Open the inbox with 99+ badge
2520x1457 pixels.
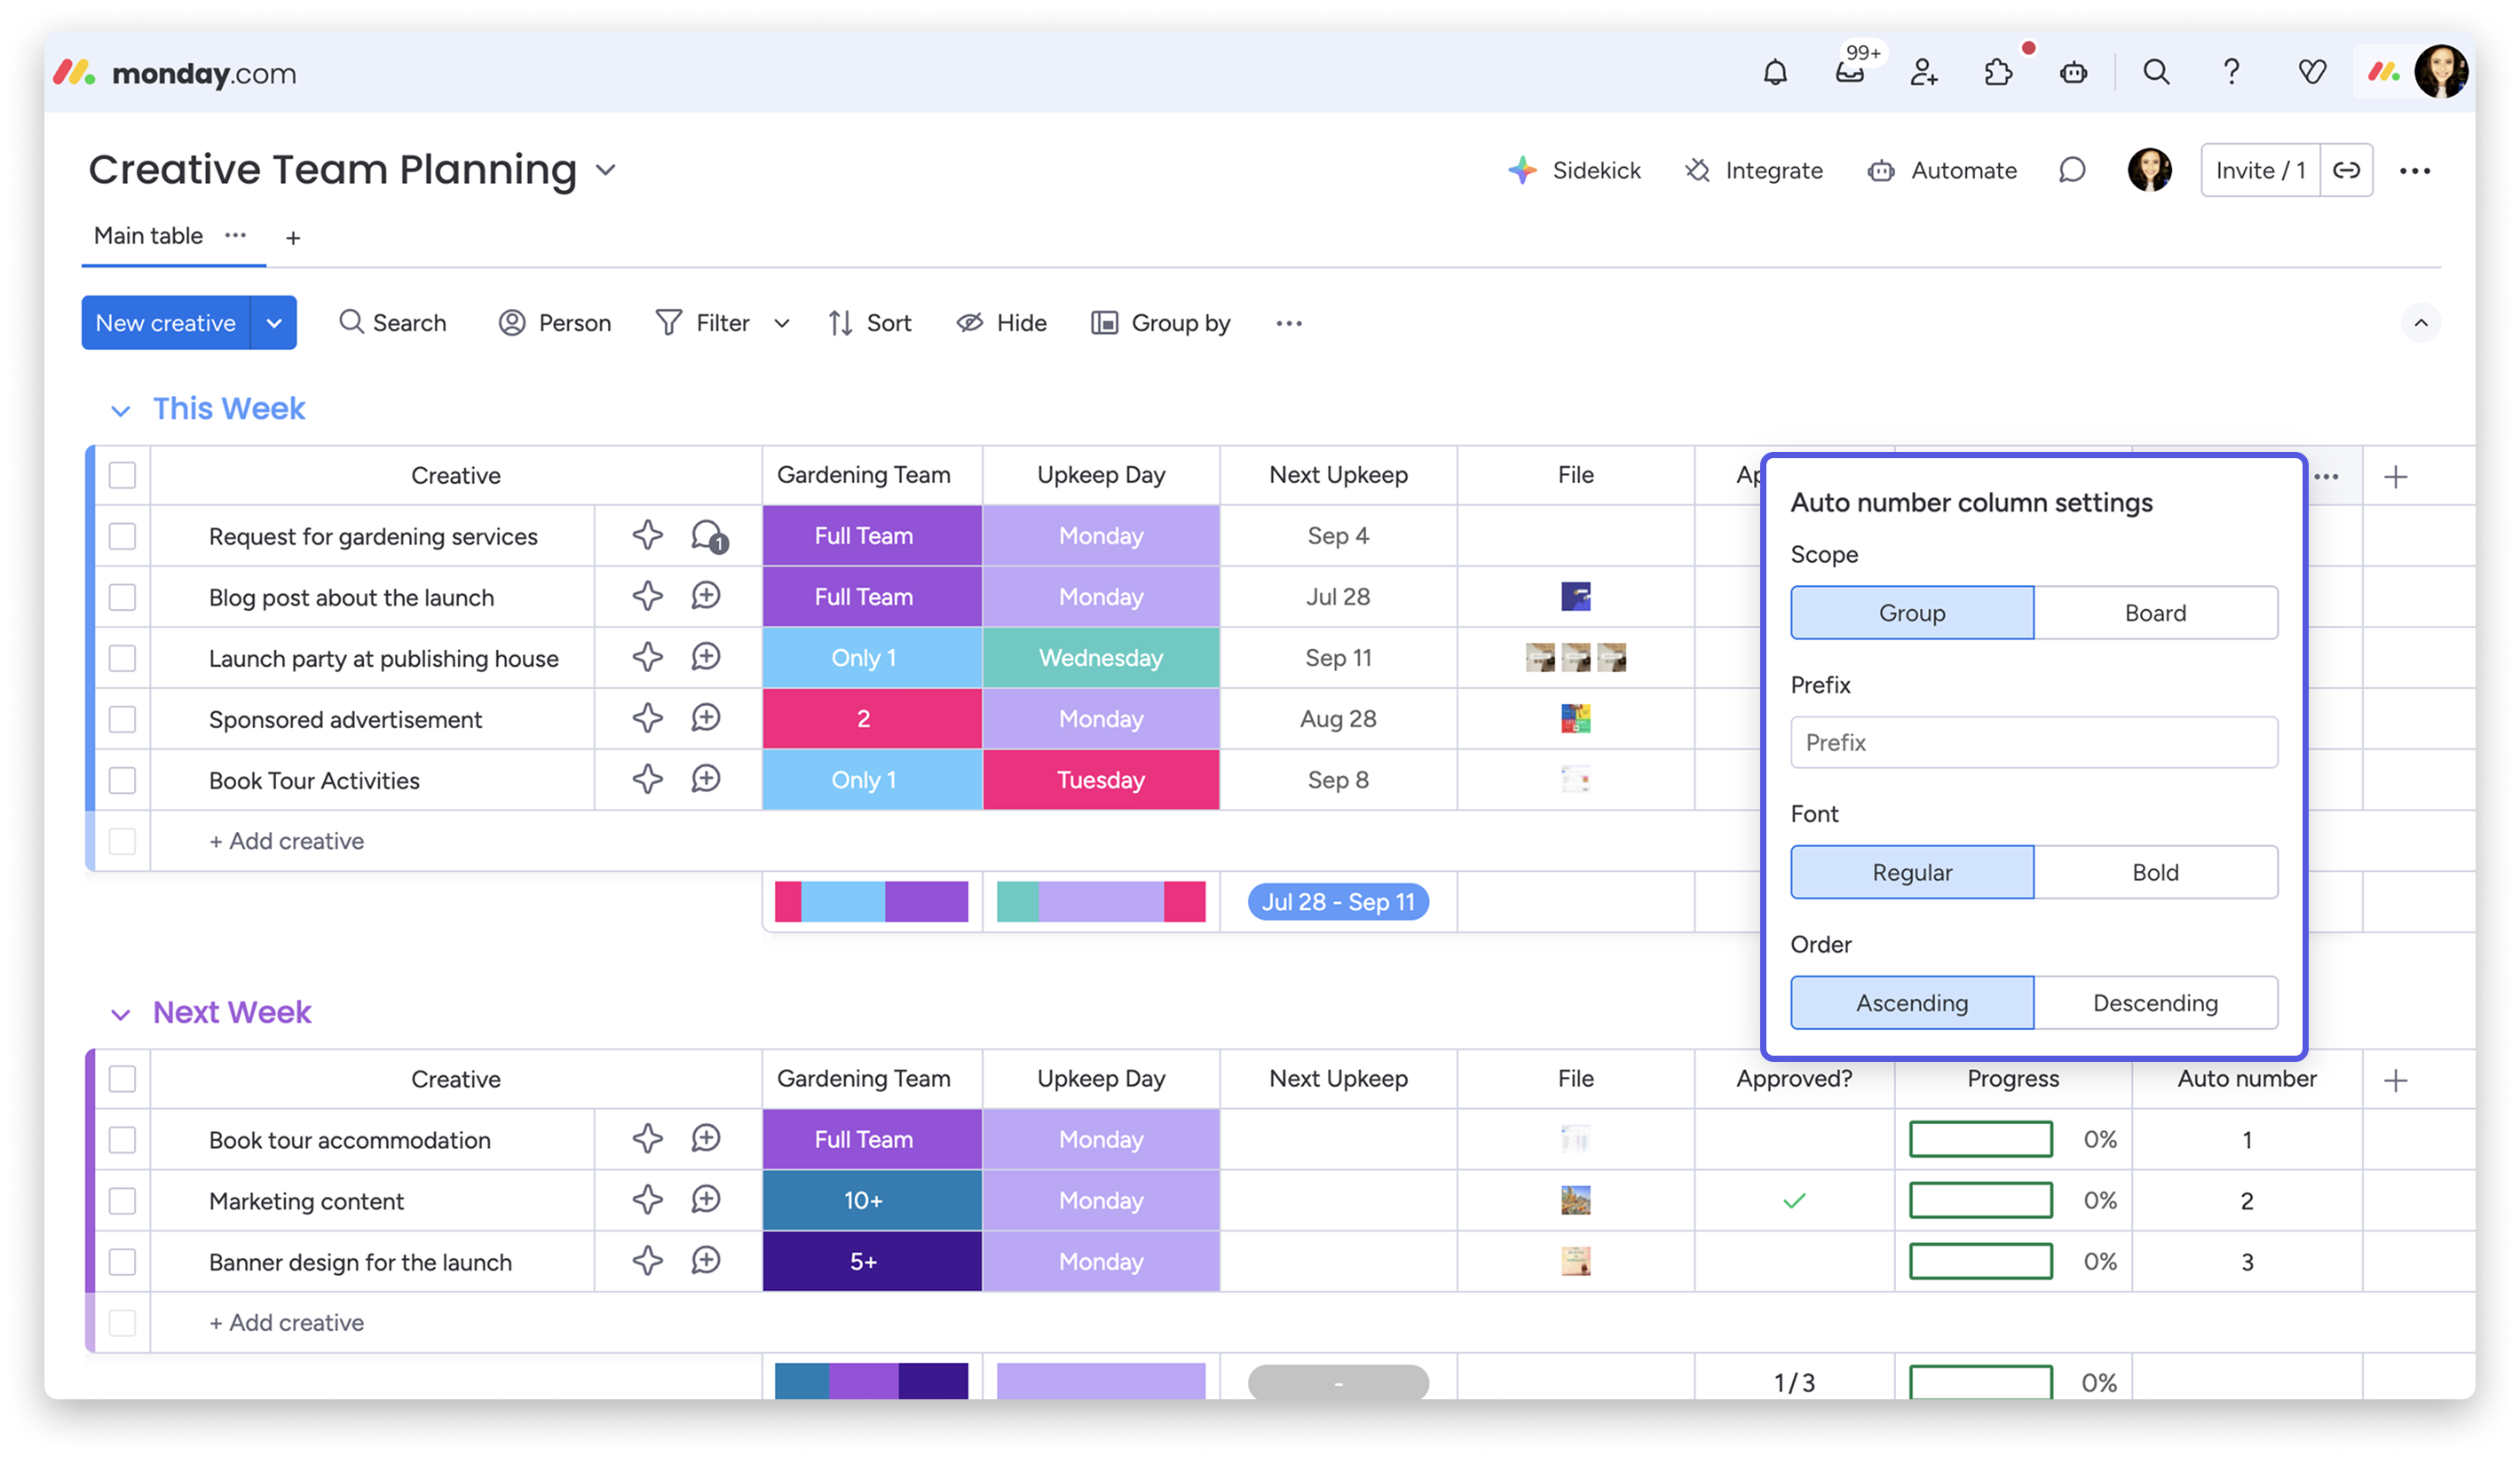(x=1849, y=72)
